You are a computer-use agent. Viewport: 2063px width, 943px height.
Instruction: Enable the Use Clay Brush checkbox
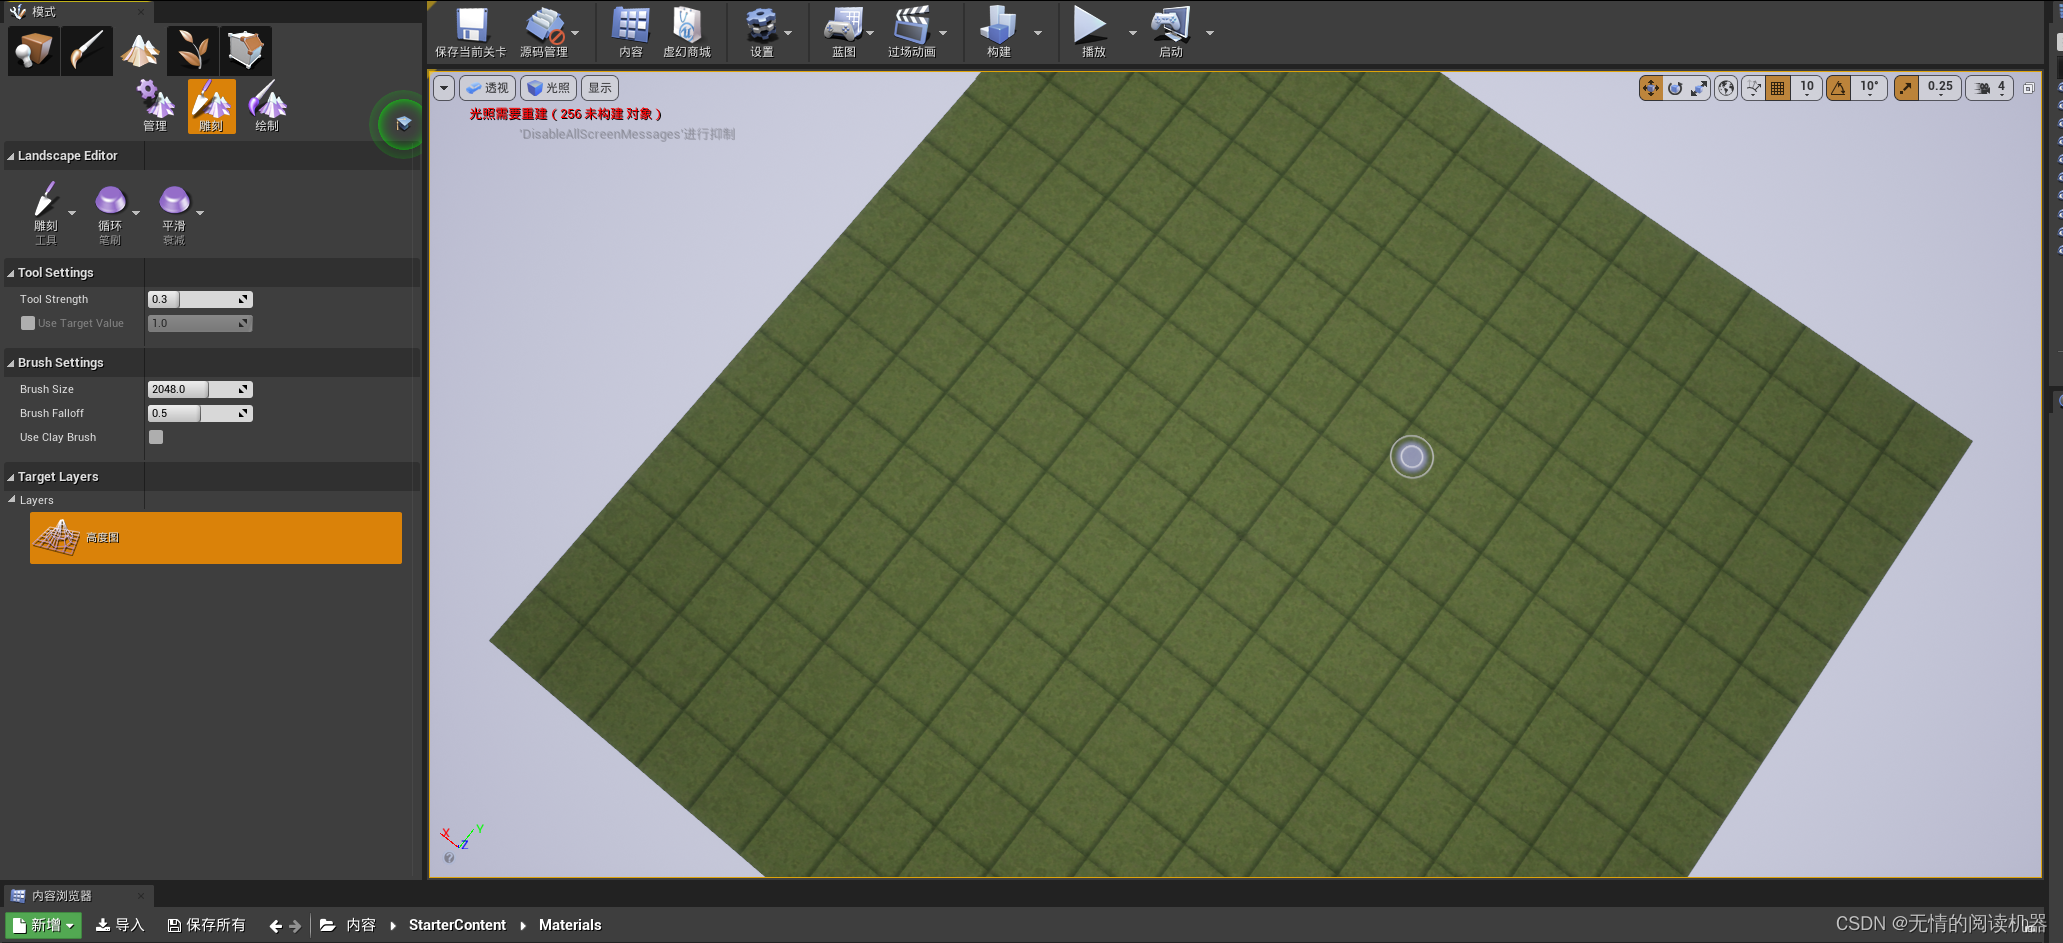click(x=156, y=437)
